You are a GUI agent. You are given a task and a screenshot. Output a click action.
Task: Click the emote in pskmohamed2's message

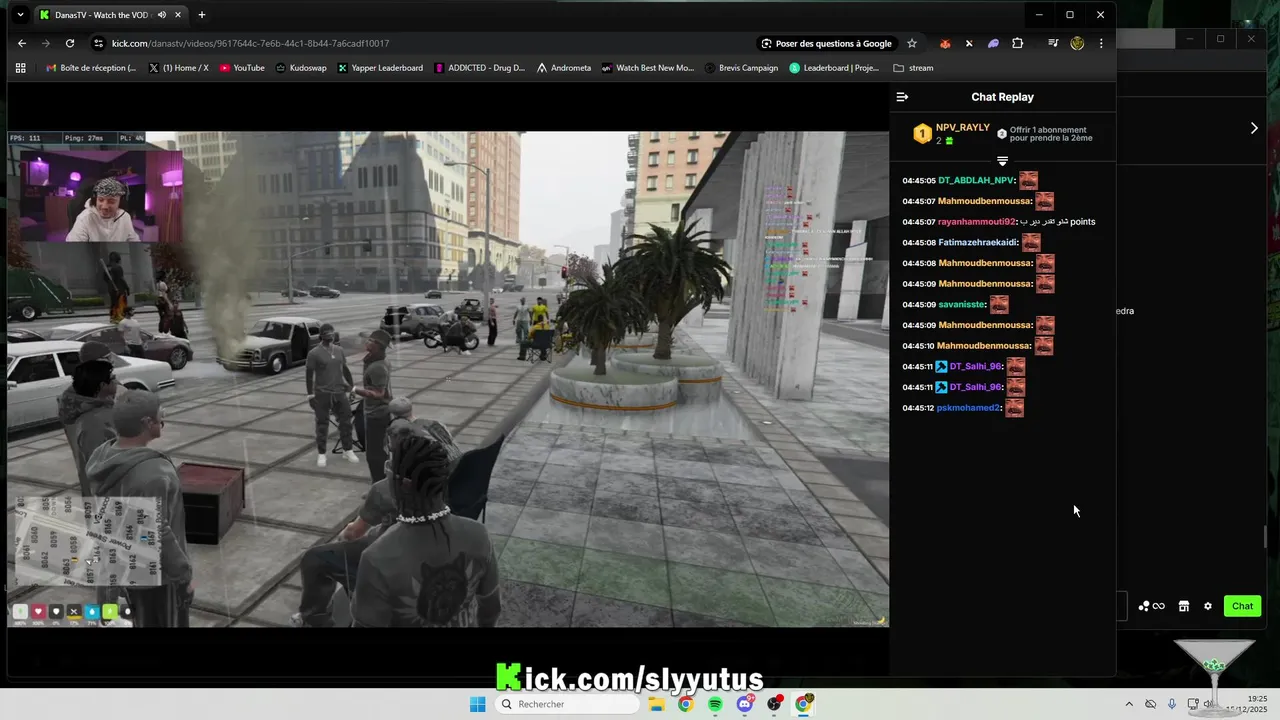click(1014, 408)
